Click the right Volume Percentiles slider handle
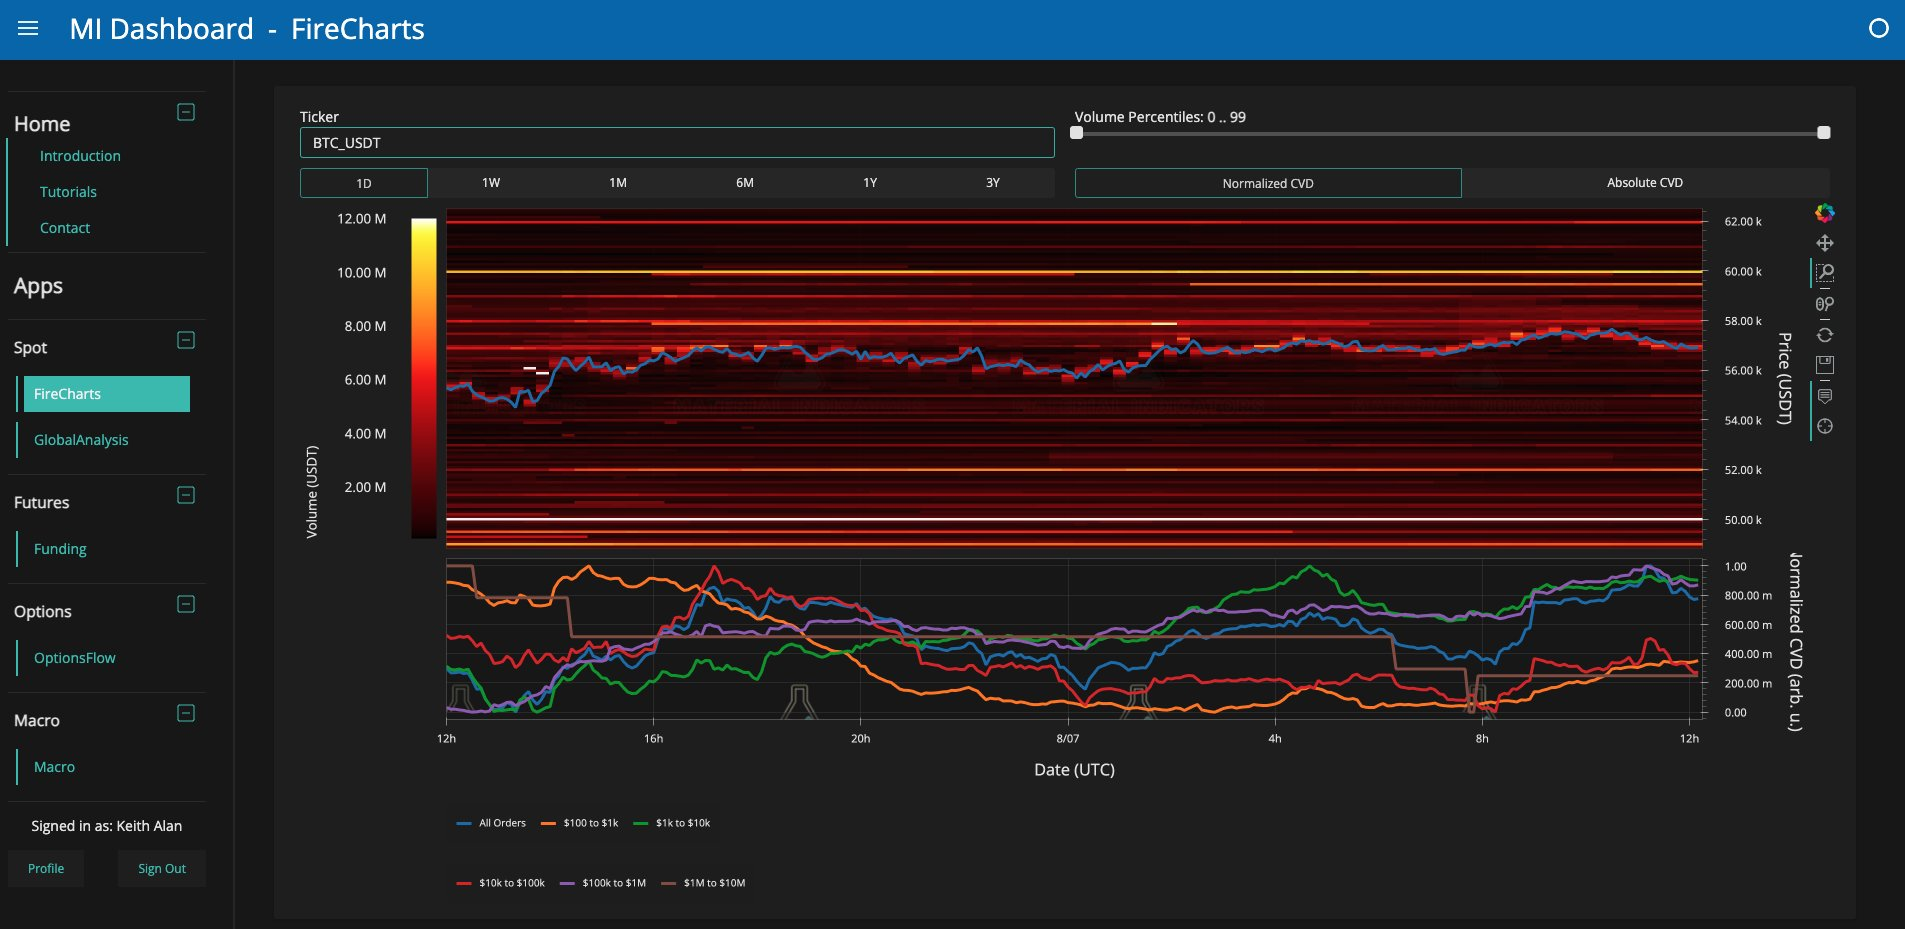 (1824, 133)
